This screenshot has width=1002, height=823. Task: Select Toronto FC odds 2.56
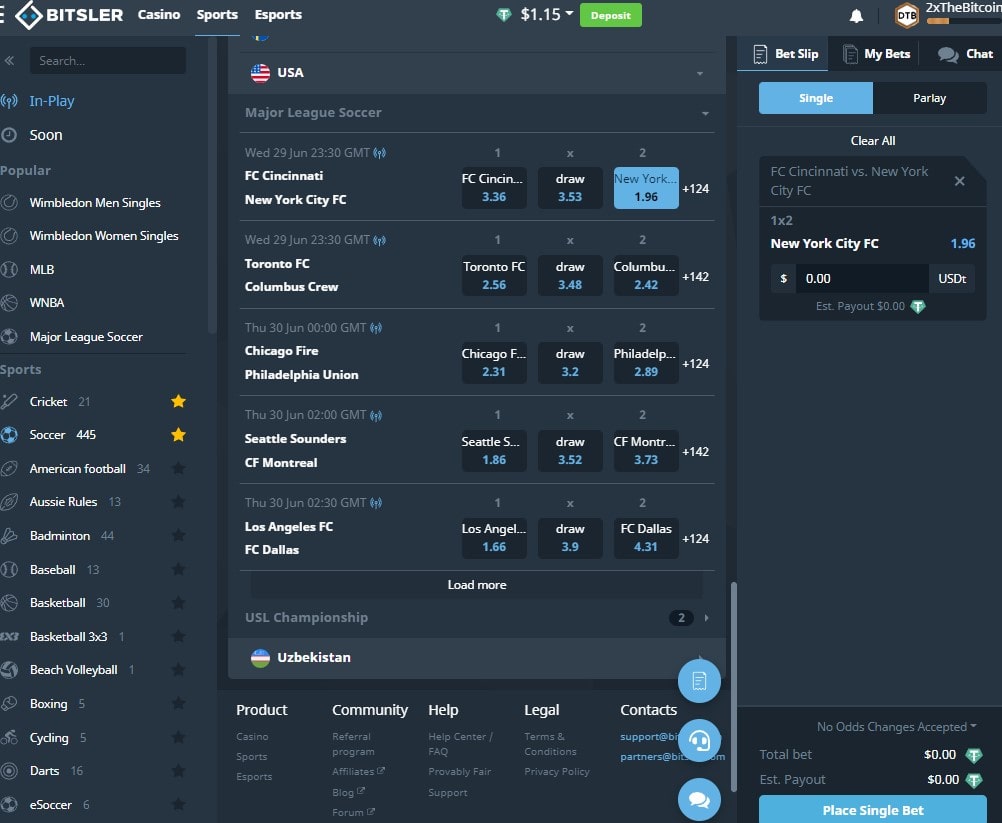click(x=494, y=276)
